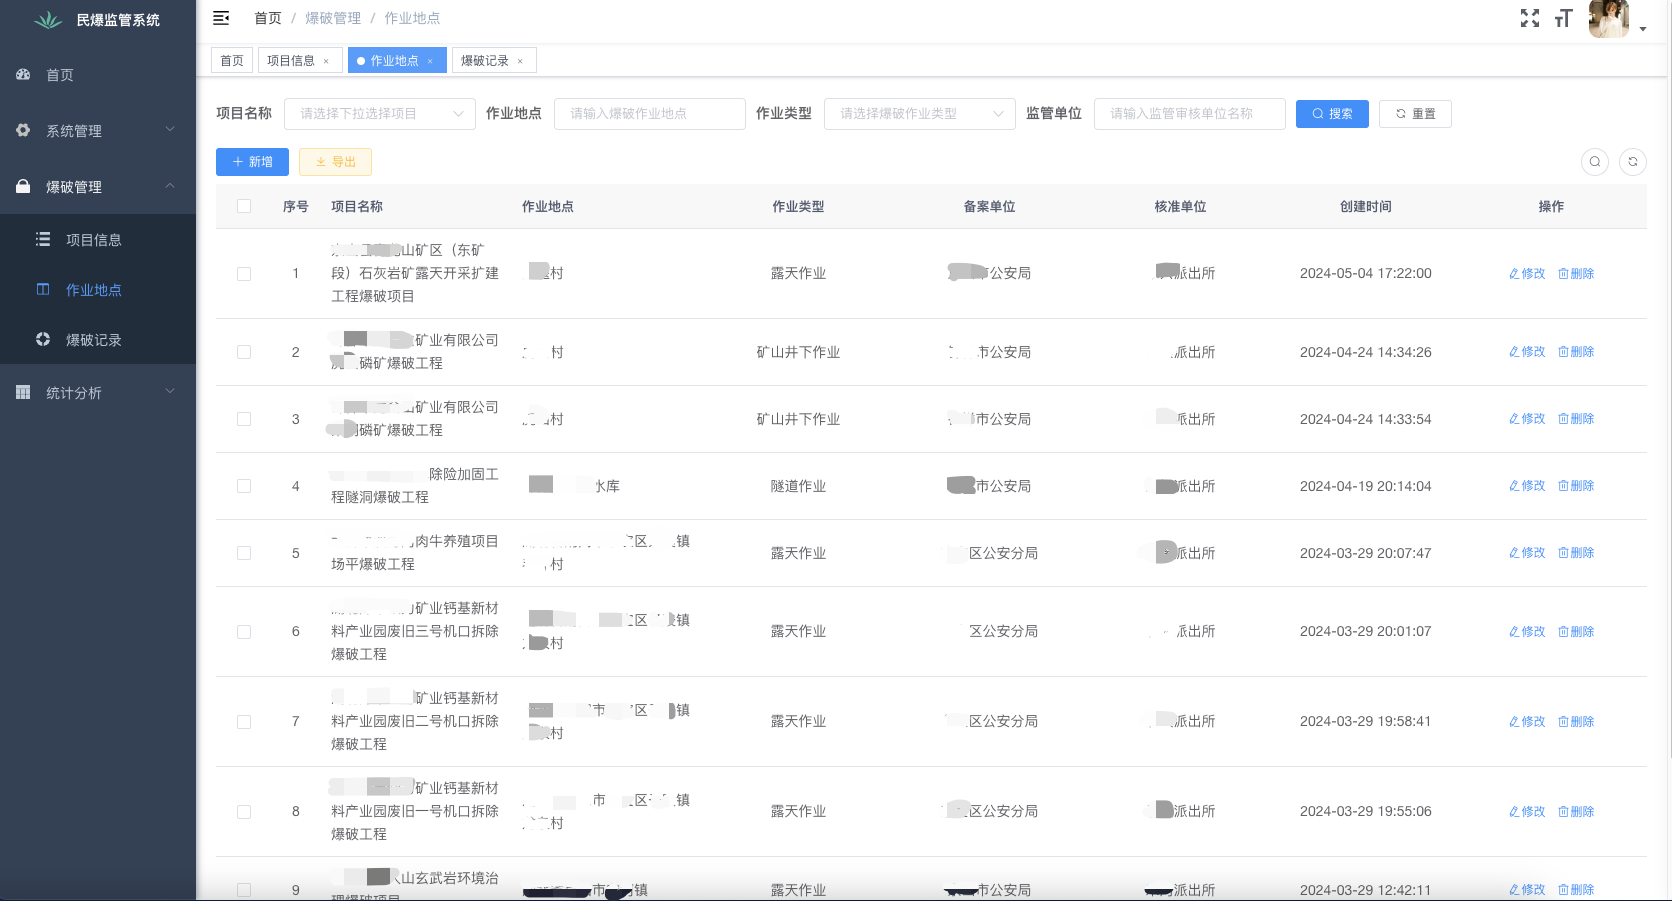Expand 统计分析 sidebar menu

pyautogui.click(x=98, y=393)
